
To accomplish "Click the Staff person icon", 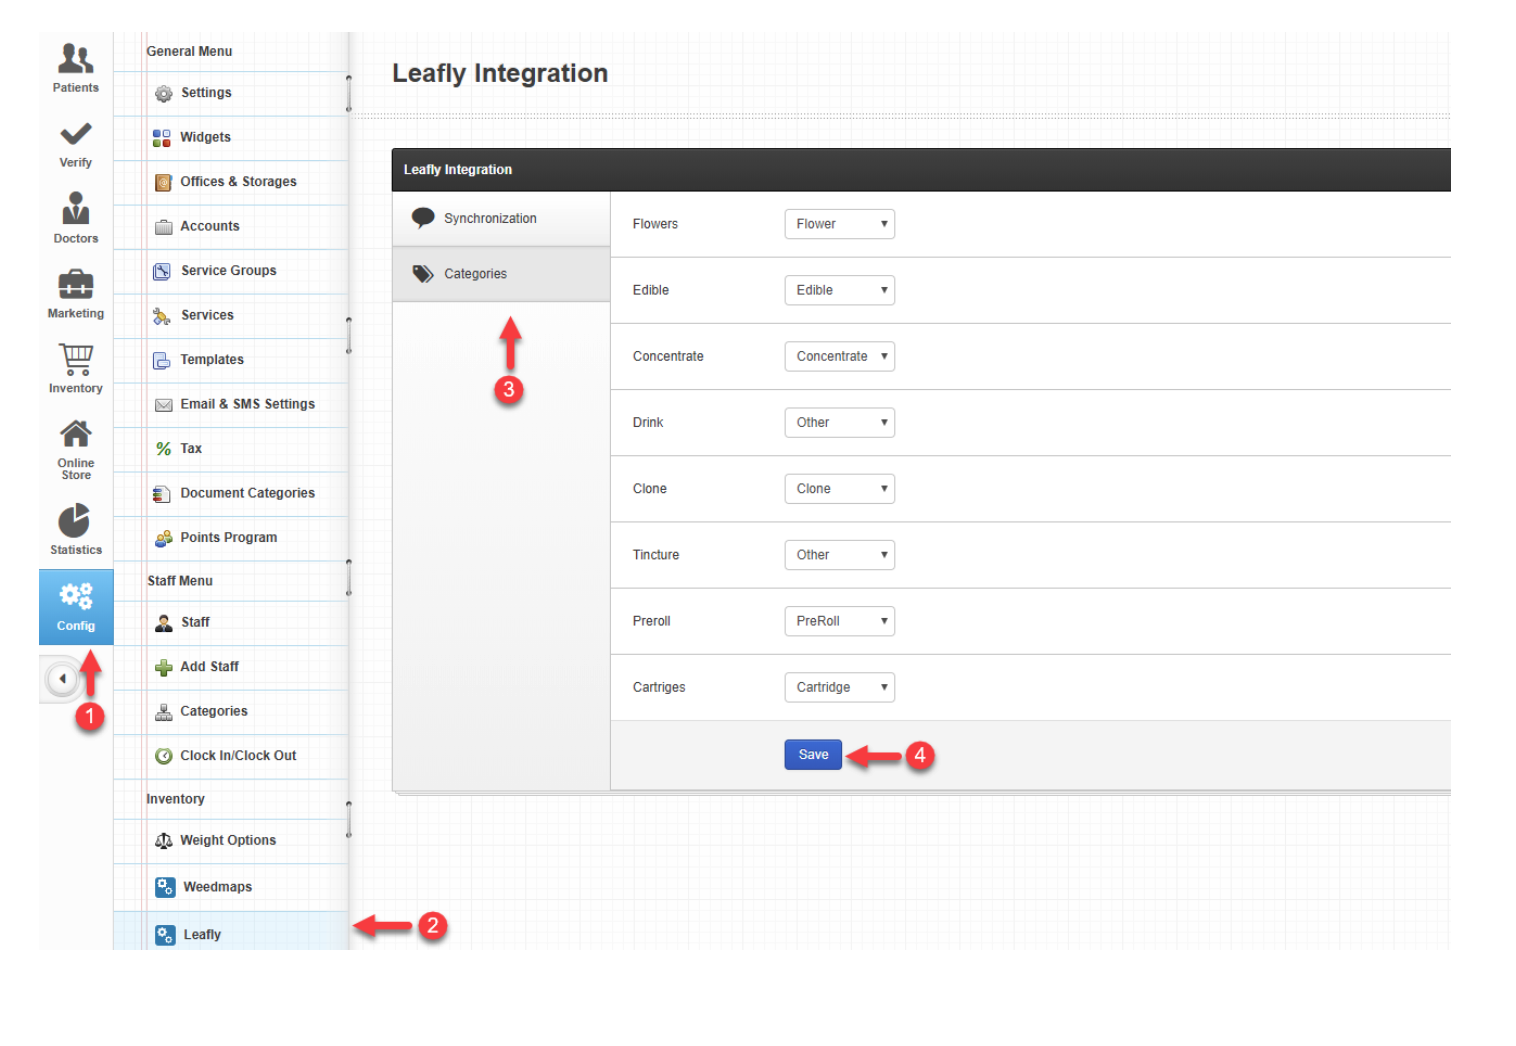I will [164, 623].
